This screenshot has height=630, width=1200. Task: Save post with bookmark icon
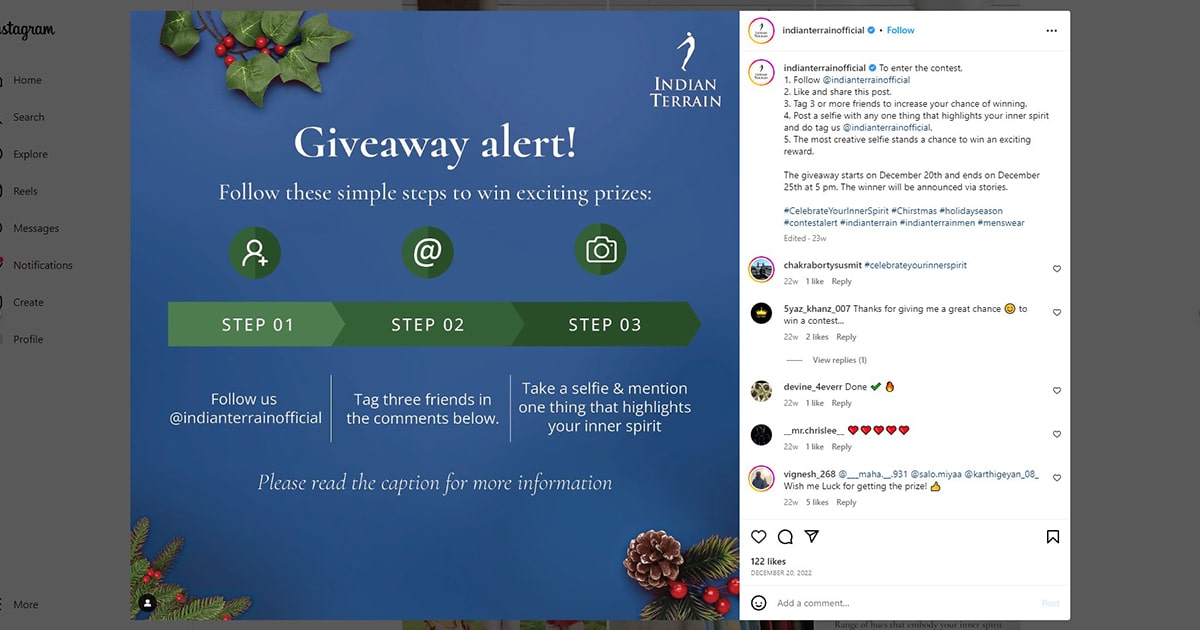(1053, 537)
